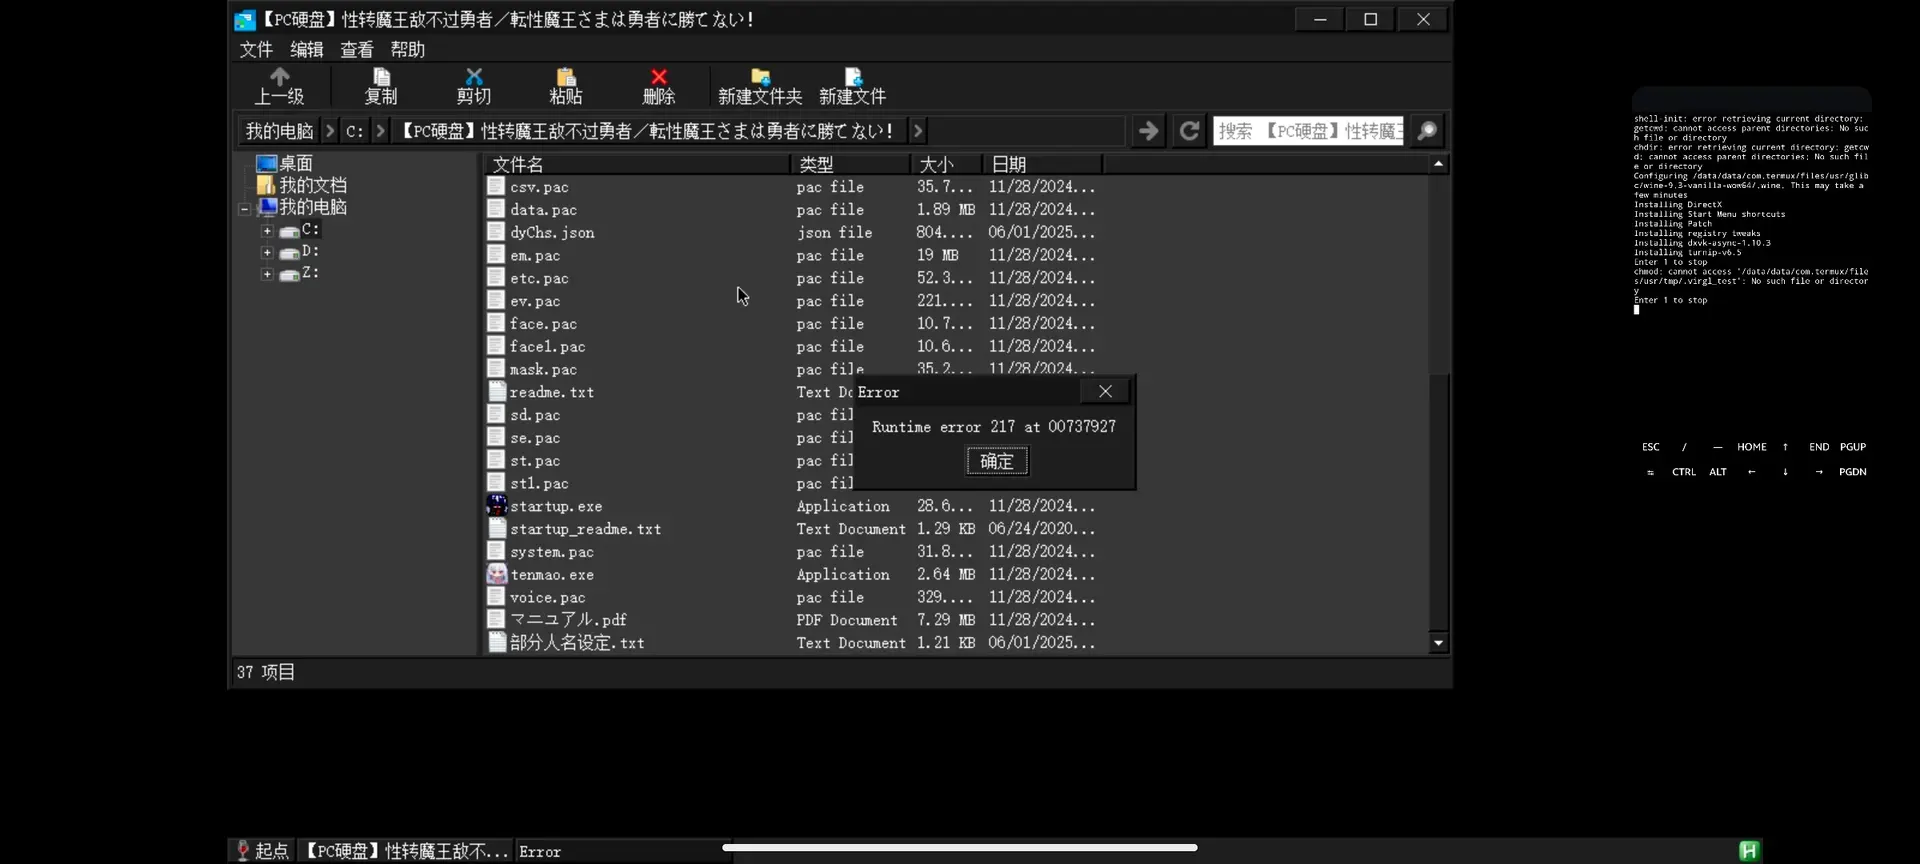Click the go-to arrow next to address bar
The image size is (1920, 864).
click(x=1149, y=131)
